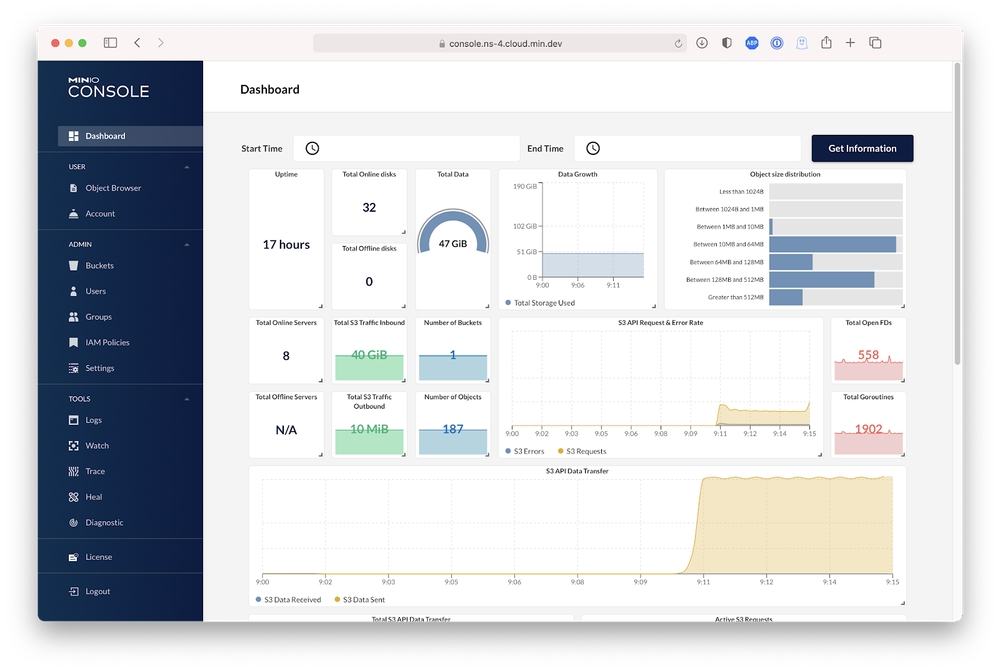Click the Start Time clock icon
The image size is (1000, 671).
[312, 149]
